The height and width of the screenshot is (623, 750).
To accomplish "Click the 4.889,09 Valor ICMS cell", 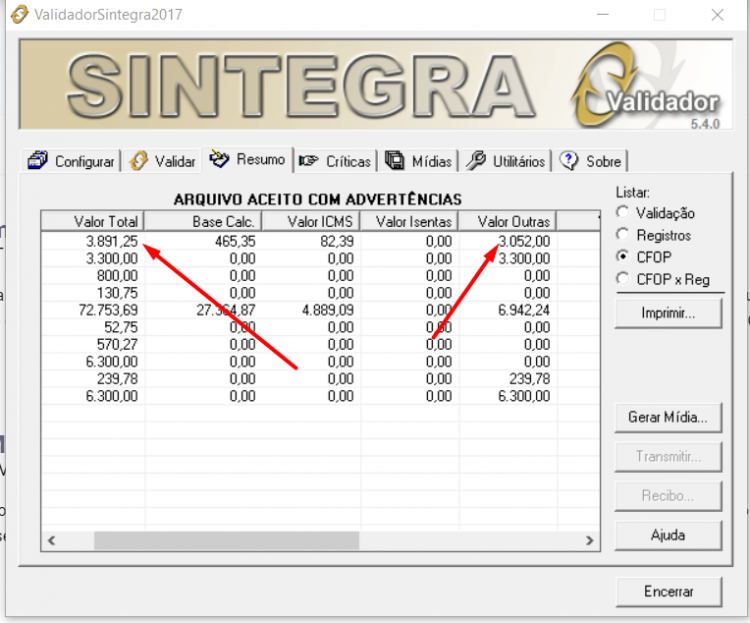I will (x=328, y=310).
